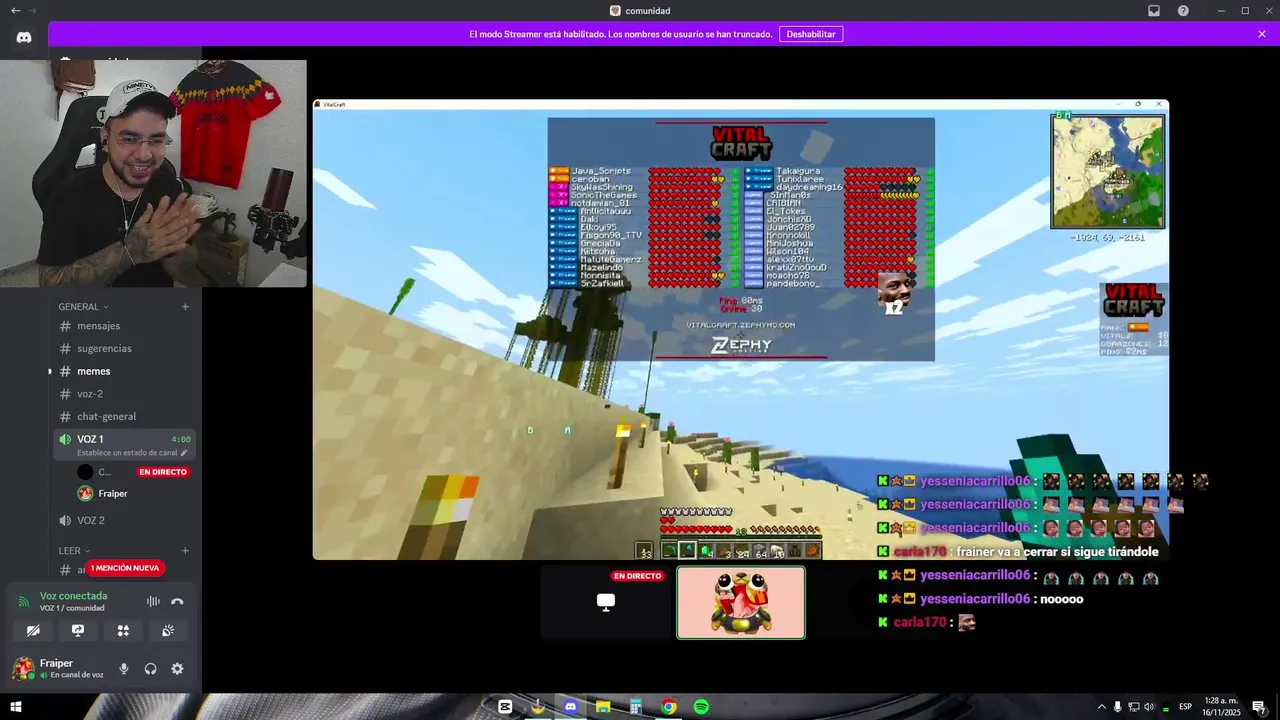The height and width of the screenshot is (720, 1280).
Task: Click the streamer webcam overlay
Action: point(153,173)
